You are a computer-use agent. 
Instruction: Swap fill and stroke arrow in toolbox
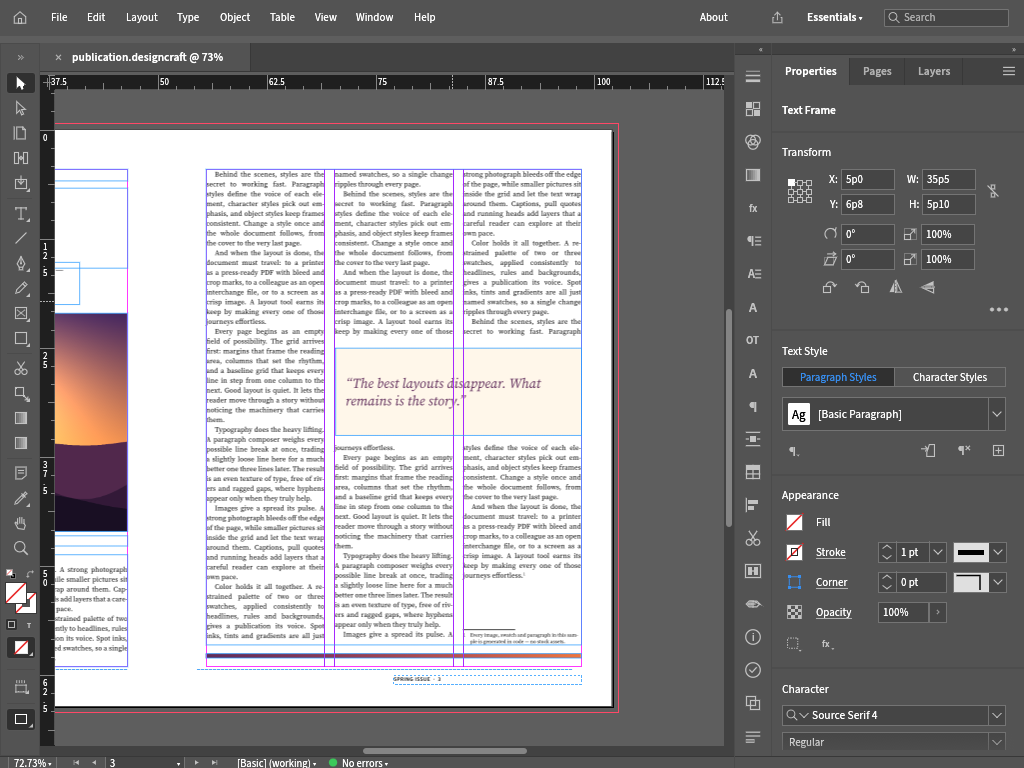coord(29,573)
